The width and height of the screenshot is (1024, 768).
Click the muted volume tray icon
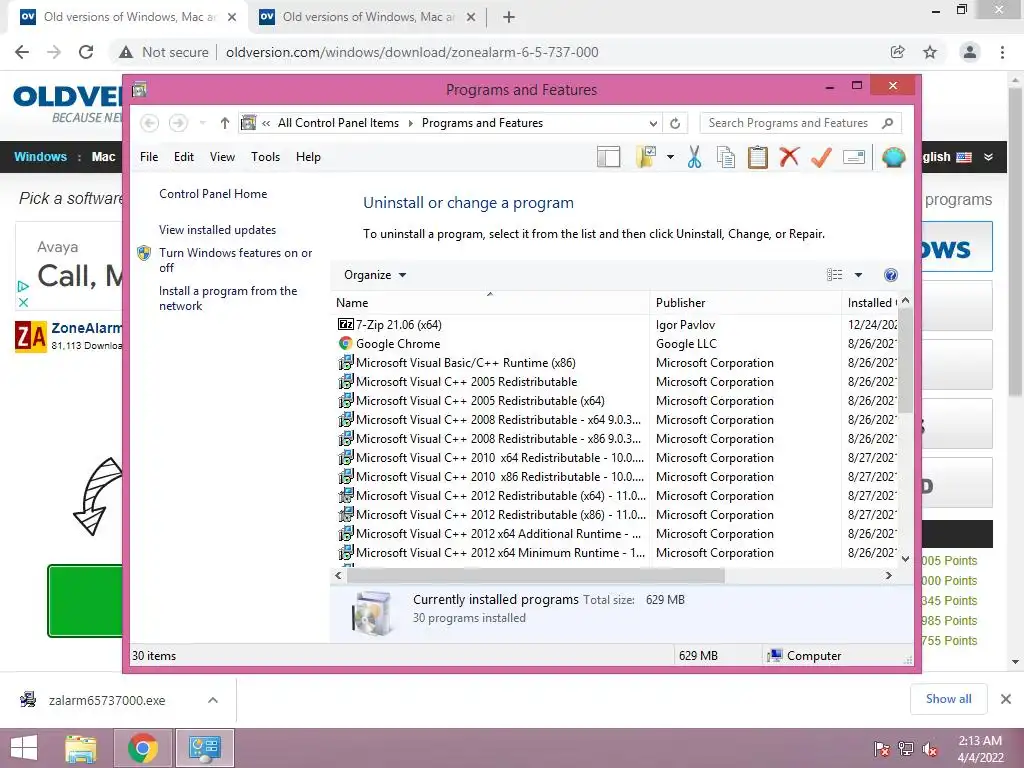click(929, 750)
